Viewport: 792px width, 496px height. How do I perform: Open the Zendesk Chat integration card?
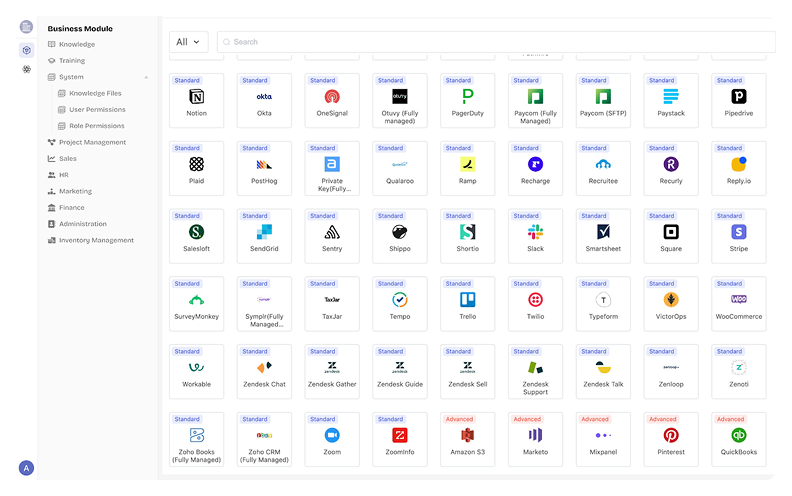(264, 372)
